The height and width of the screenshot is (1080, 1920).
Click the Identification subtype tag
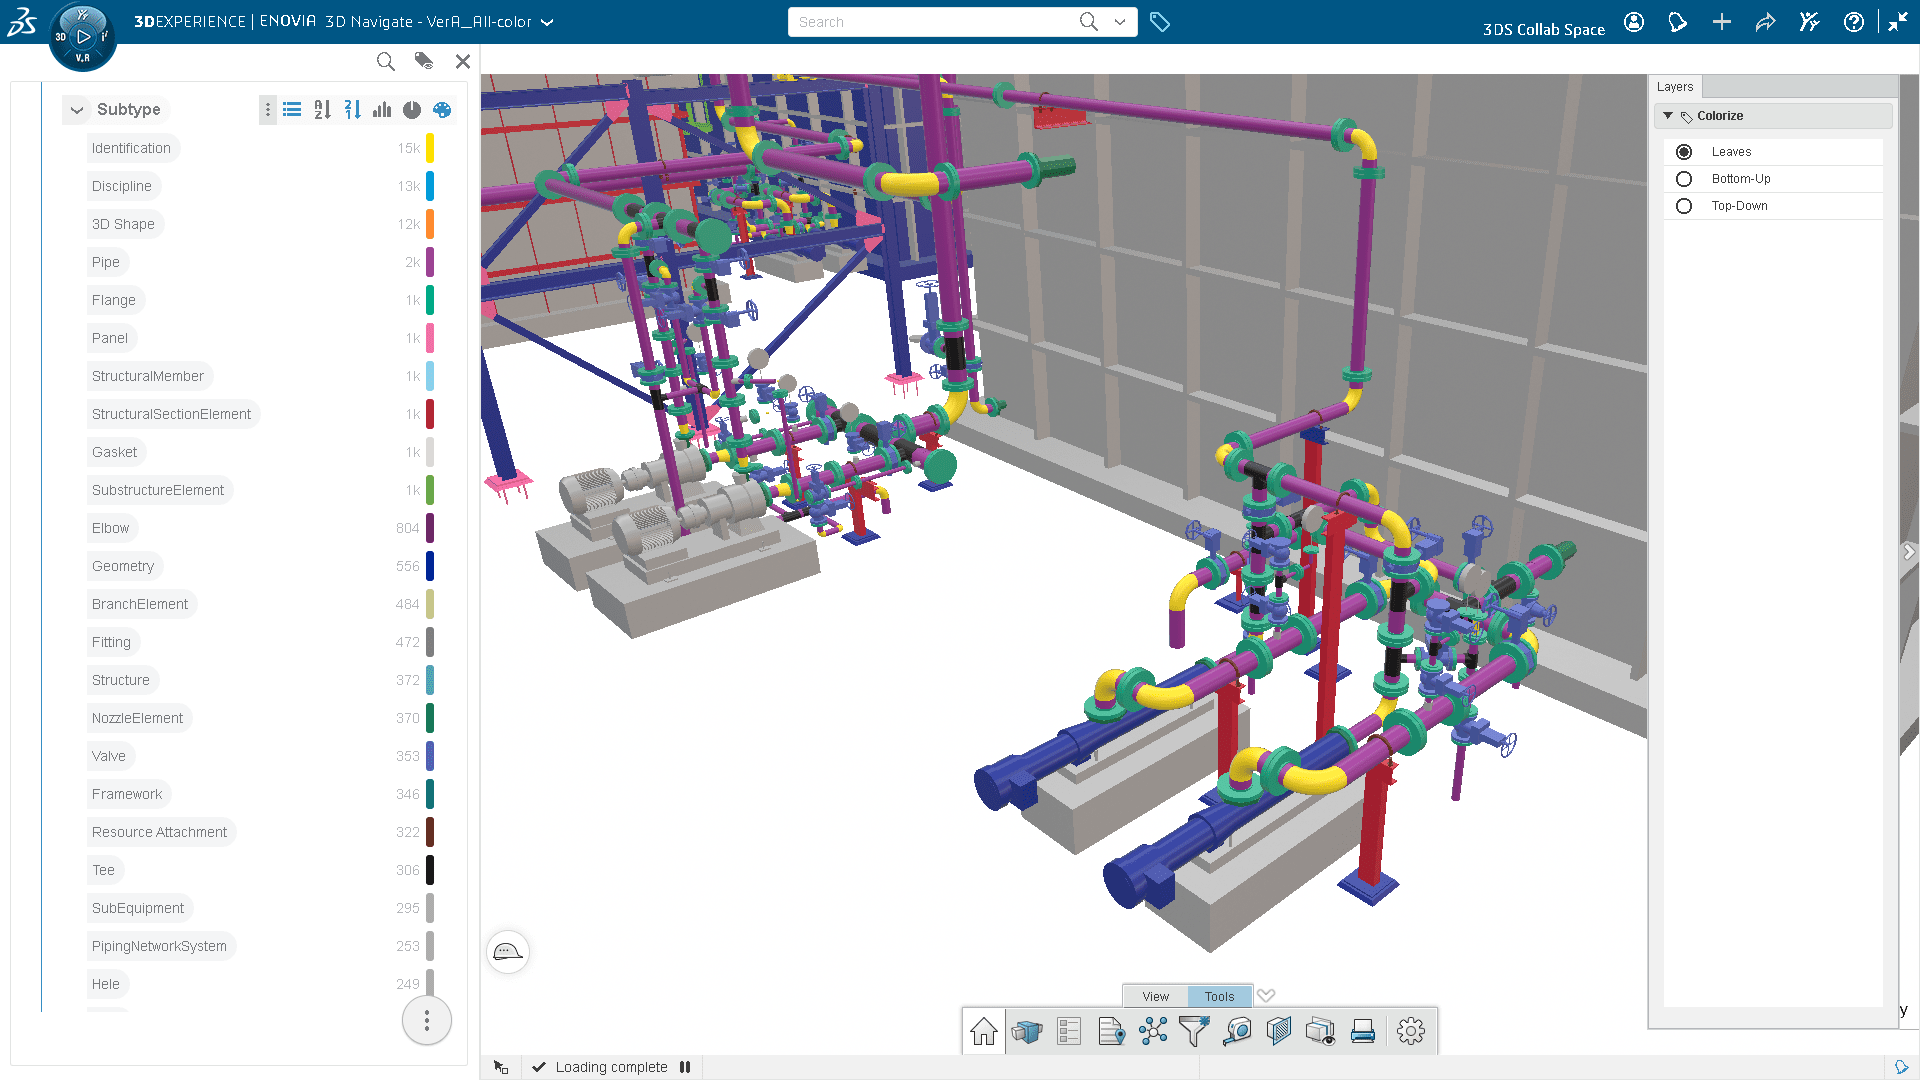pyautogui.click(x=132, y=148)
